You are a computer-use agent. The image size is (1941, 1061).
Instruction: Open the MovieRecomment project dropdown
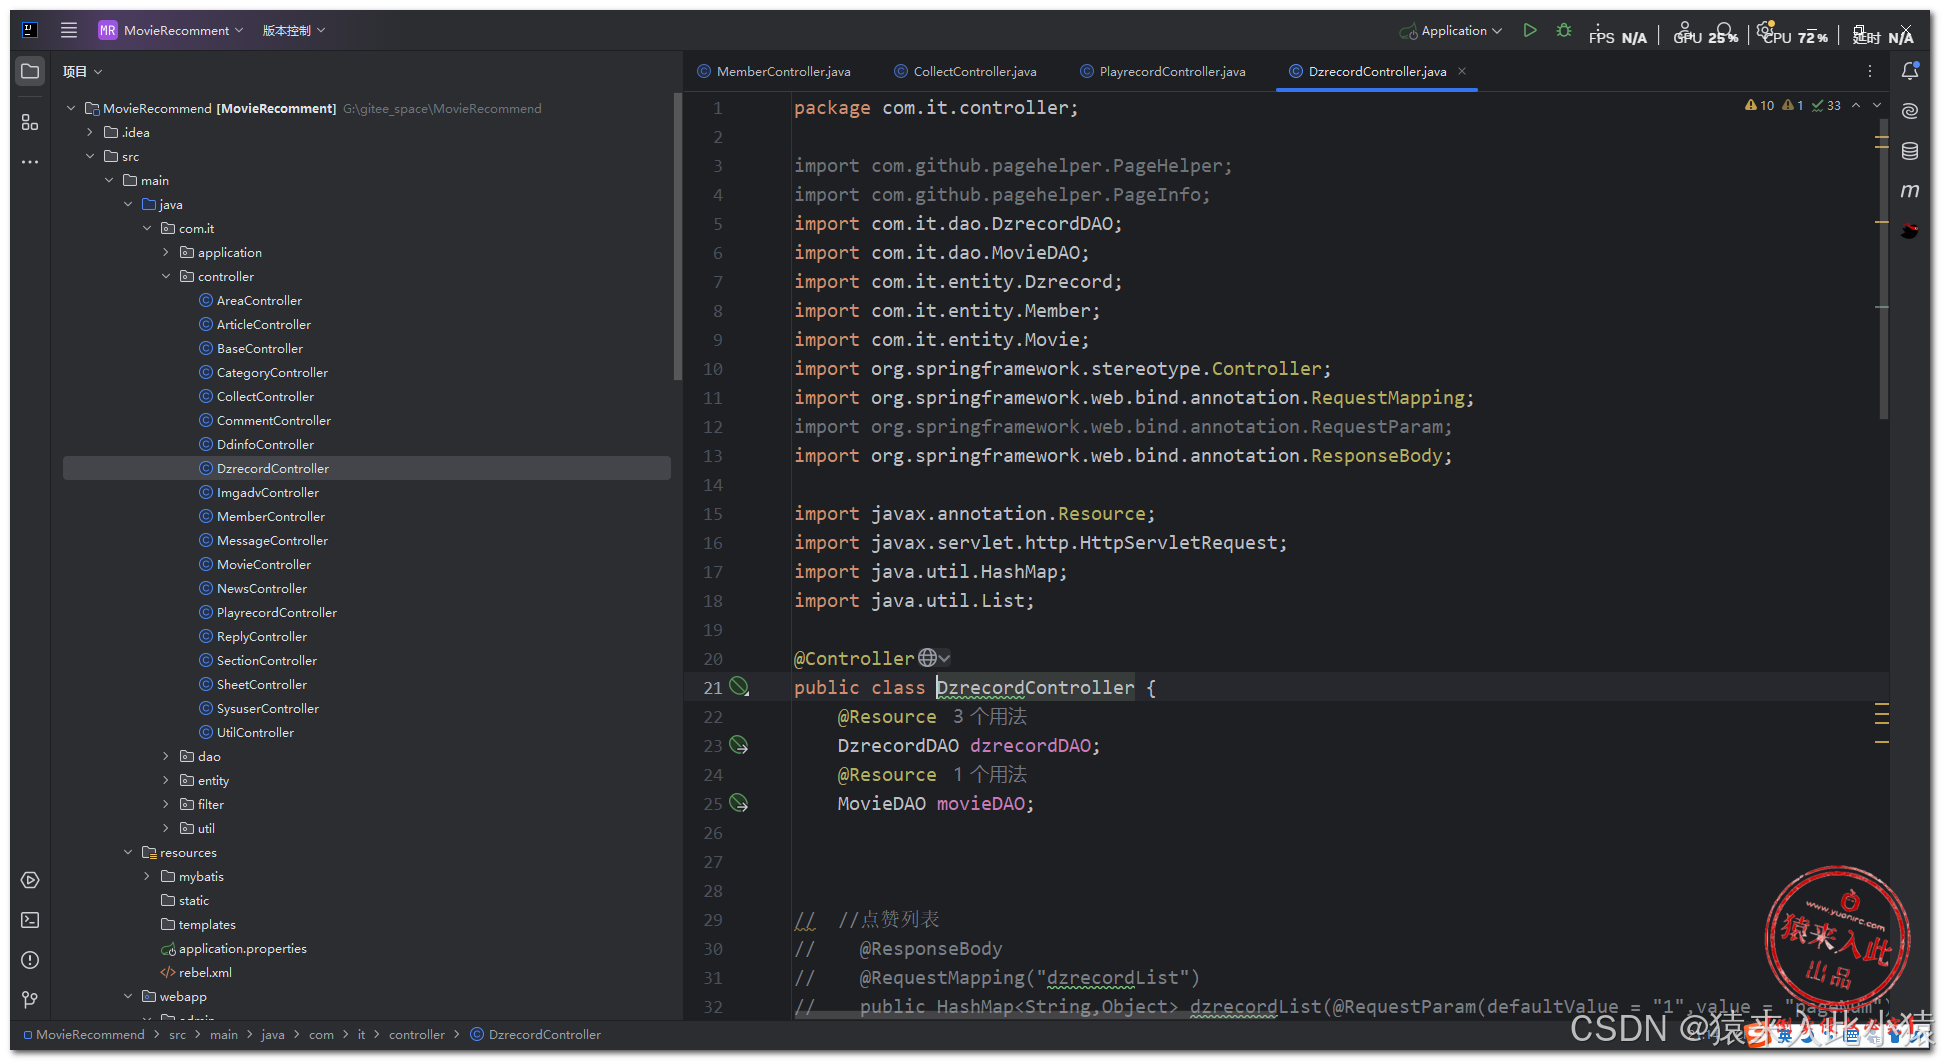pos(171,30)
